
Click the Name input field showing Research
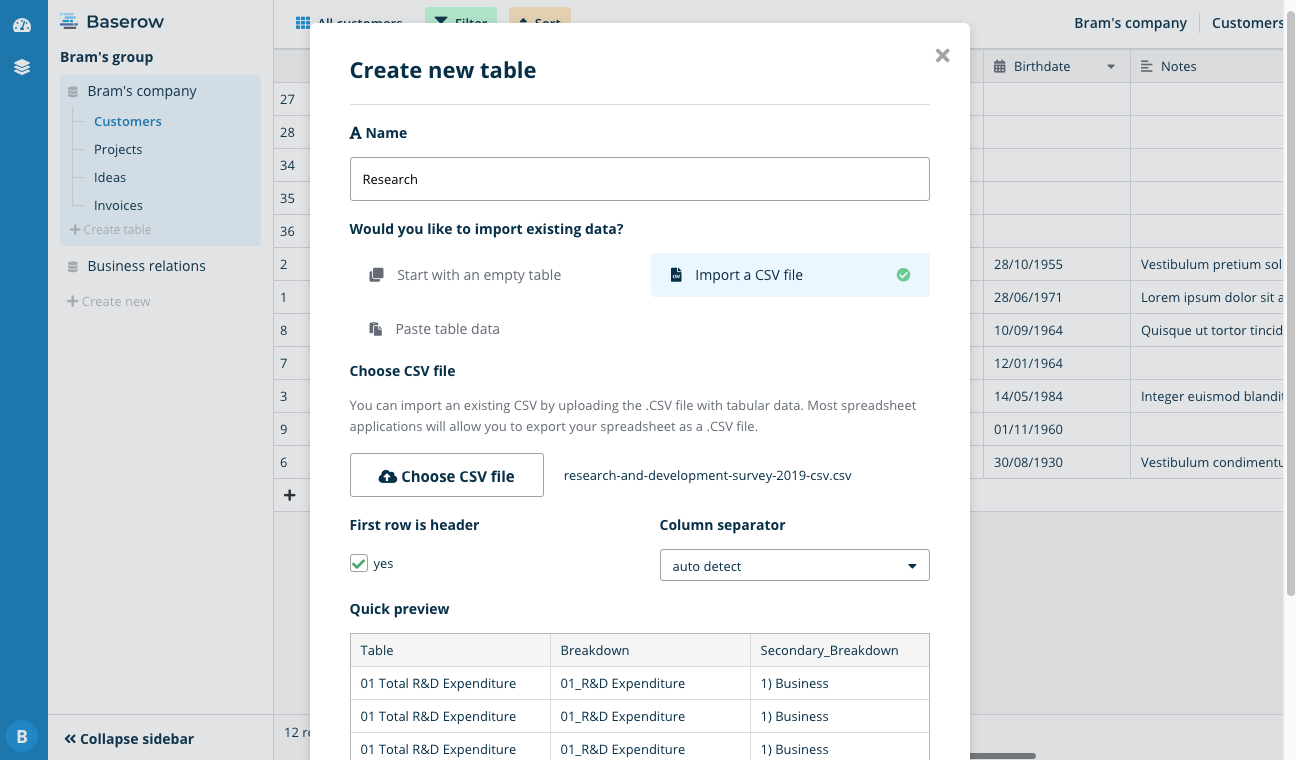(x=639, y=178)
